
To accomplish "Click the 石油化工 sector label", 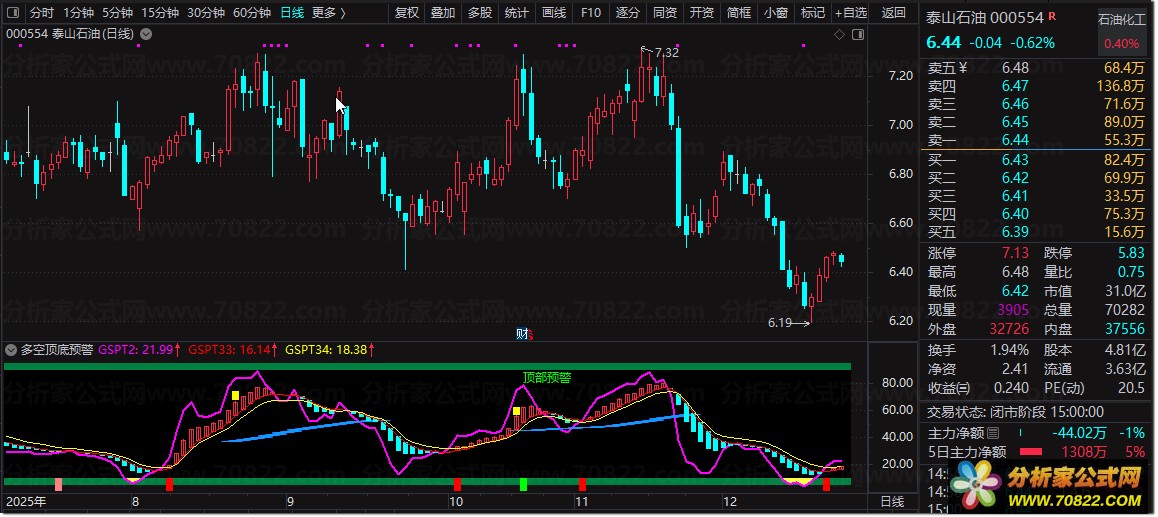I will 1121,19.
